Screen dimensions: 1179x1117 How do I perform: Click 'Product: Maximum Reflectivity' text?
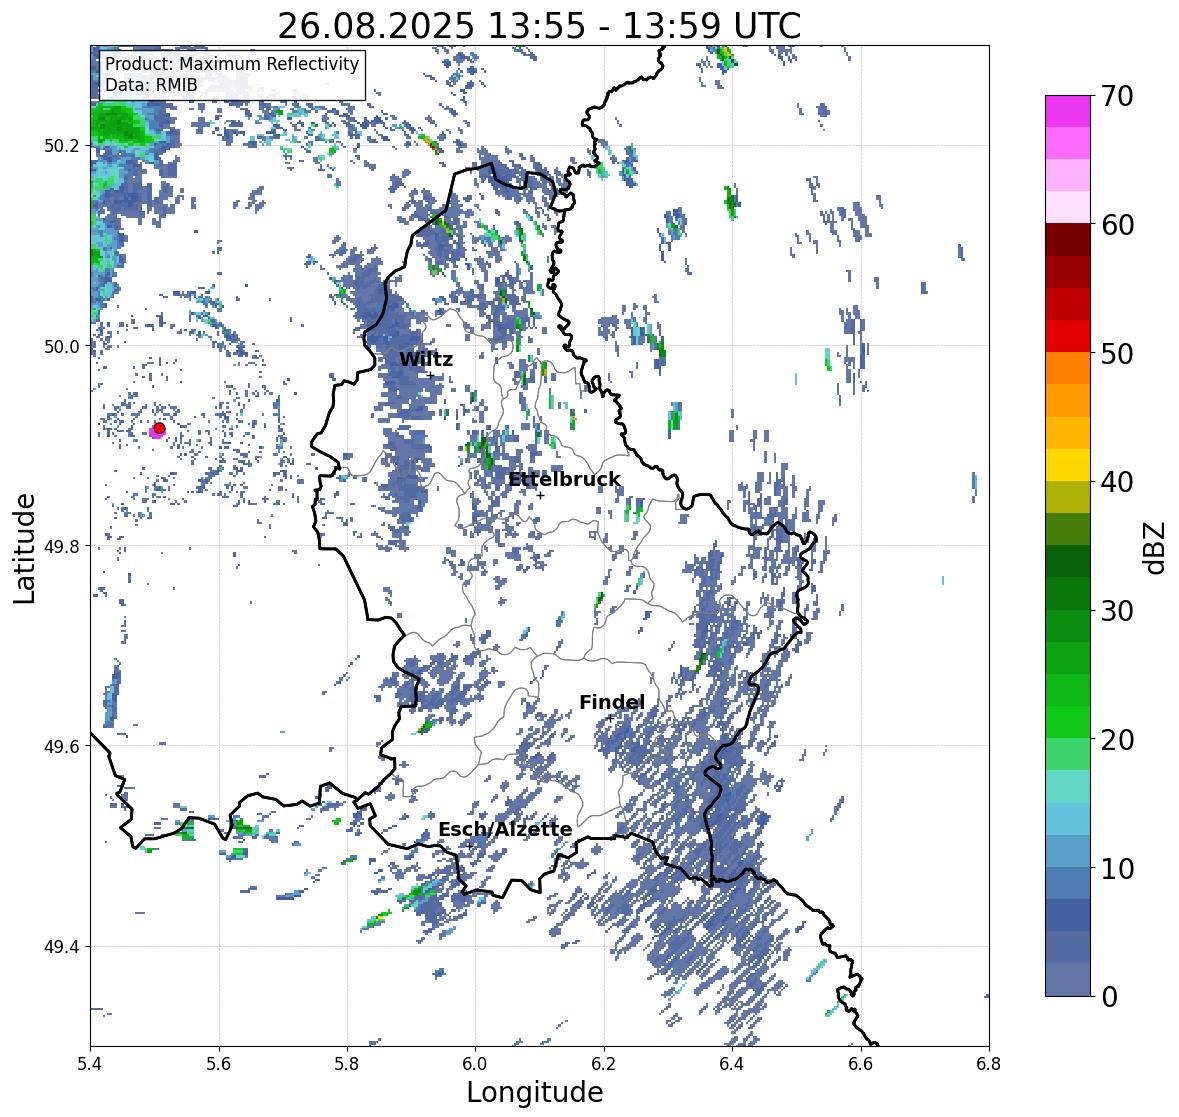pos(232,64)
